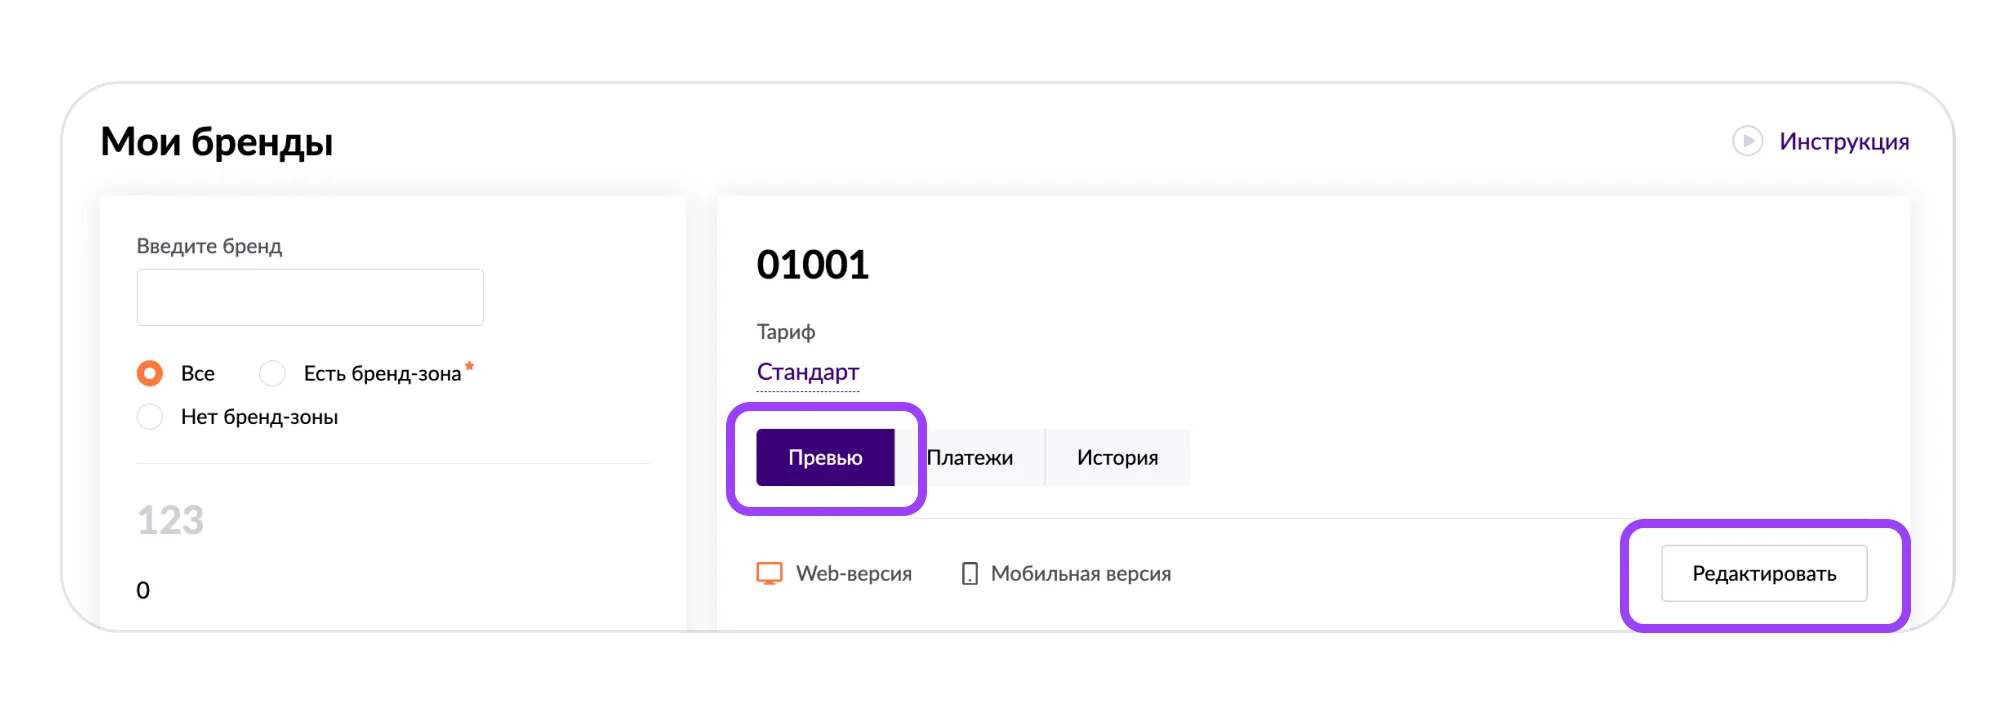Choose the Есть бренд-зона radio option
Image resolution: width=2016 pixels, height=714 pixels.
coord(272,373)
